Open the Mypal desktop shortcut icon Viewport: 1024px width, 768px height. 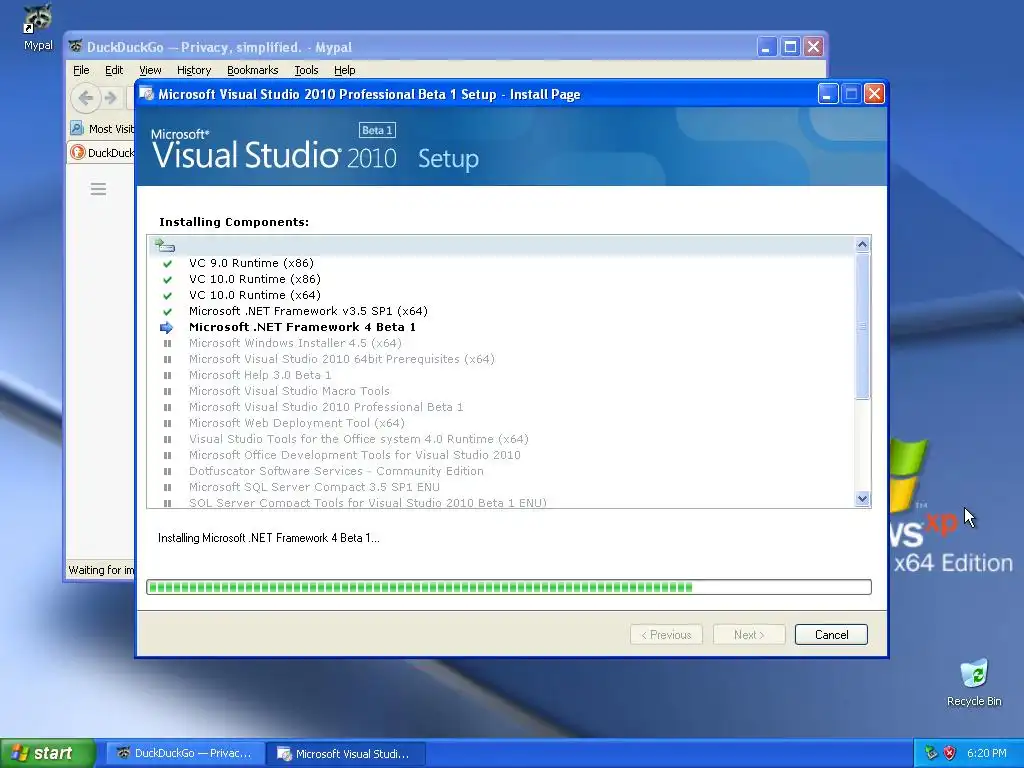pyautogui.click(x=38, y=27)
